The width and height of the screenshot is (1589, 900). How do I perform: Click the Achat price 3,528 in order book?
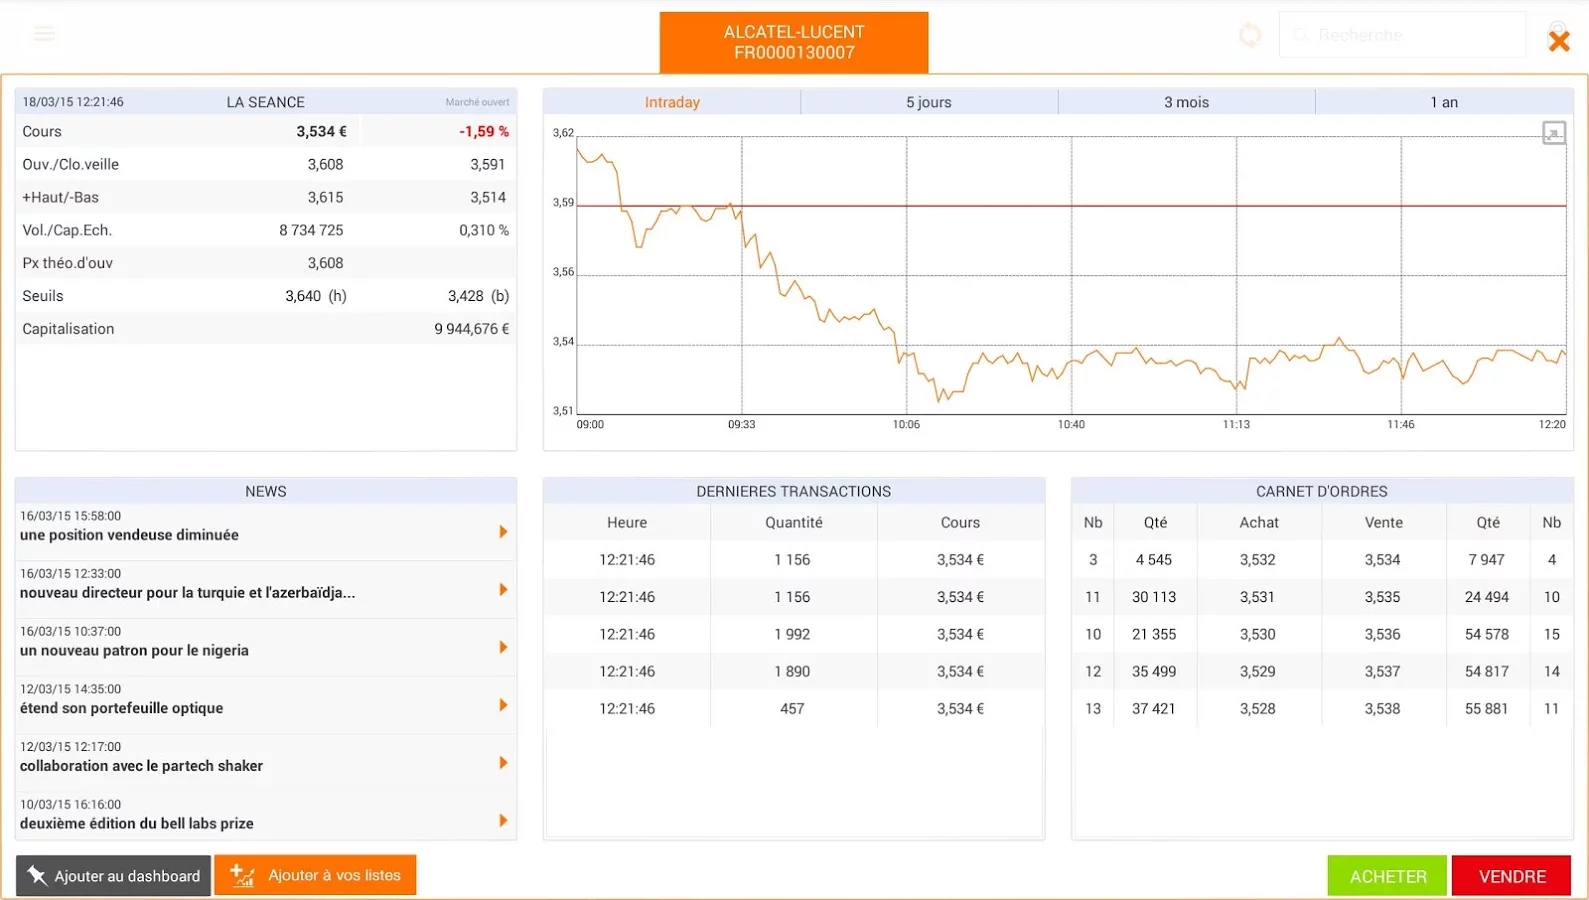tap(1257, 708)
